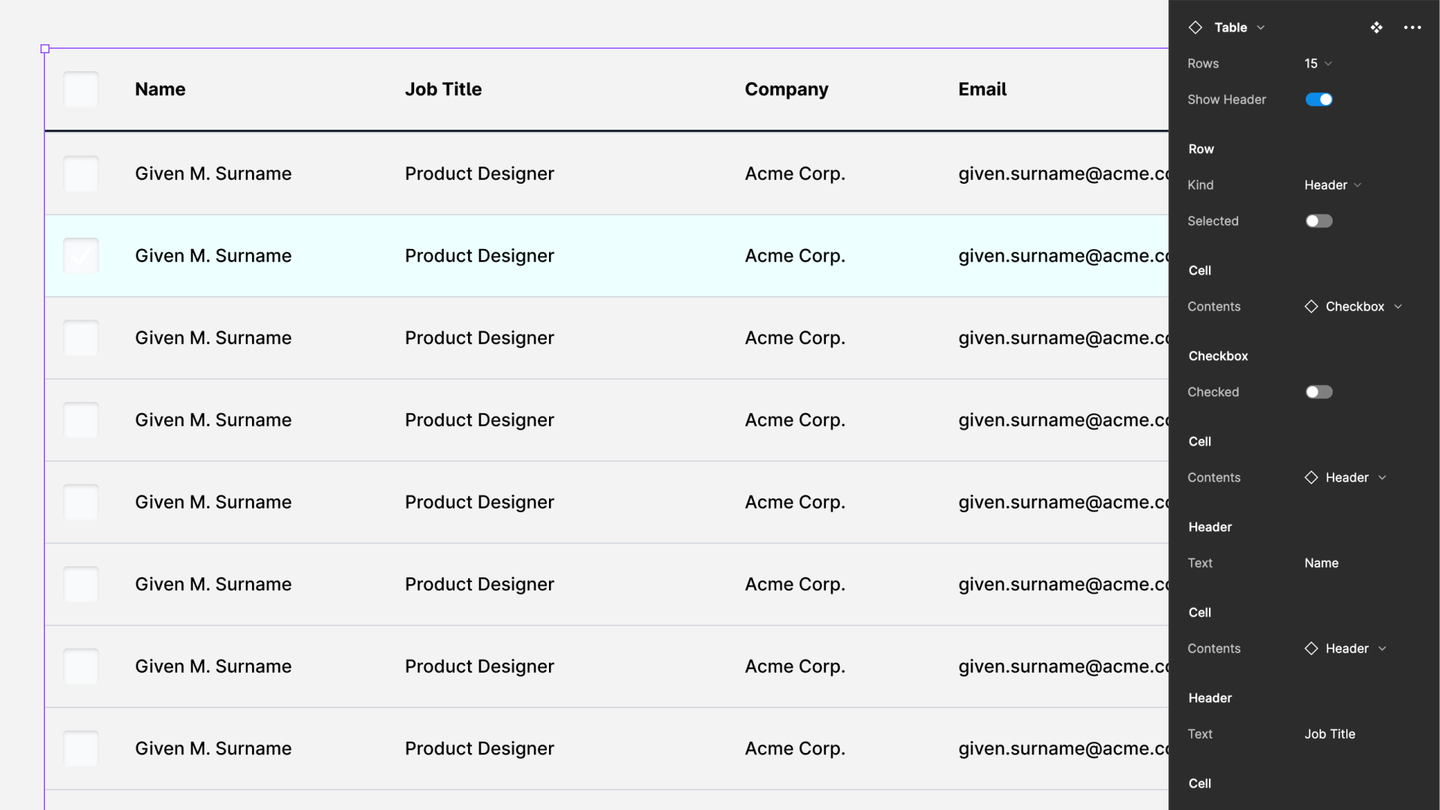This screenshot has width=1440, height=810.
Task: Enable the Row Selected toggle
Action: pyautogui.click(x=1318, y=221)
